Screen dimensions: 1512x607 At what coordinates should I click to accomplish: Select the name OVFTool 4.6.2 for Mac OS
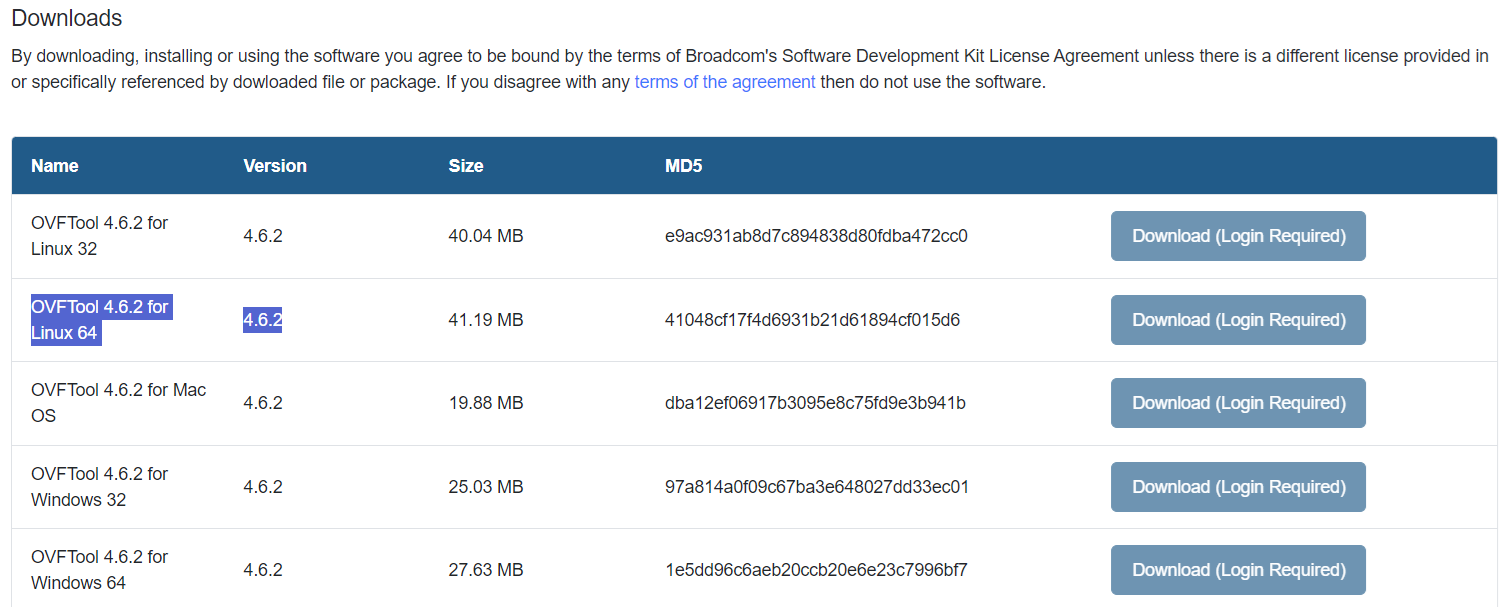pyautogui.click(x=119, y=403)
